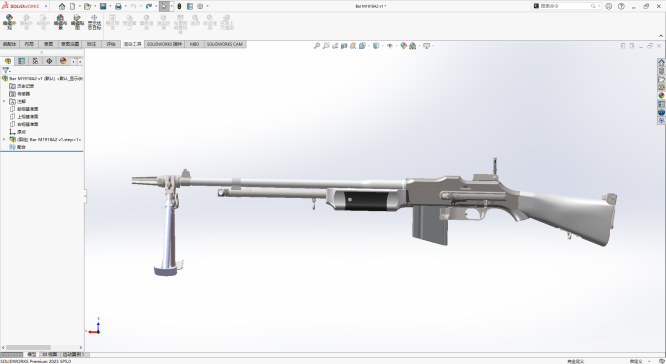Click the Help question mark icon

(x=621, y=6)
